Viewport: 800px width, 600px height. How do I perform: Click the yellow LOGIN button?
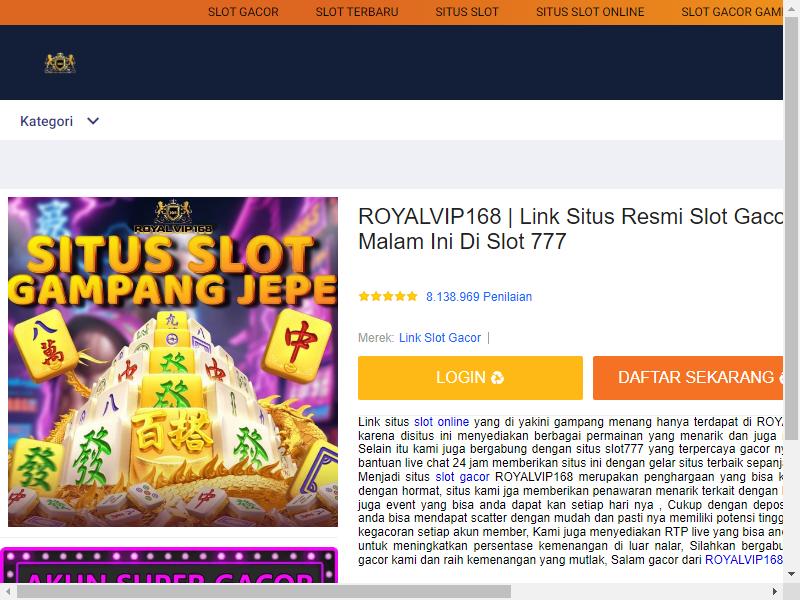point(470,378)
